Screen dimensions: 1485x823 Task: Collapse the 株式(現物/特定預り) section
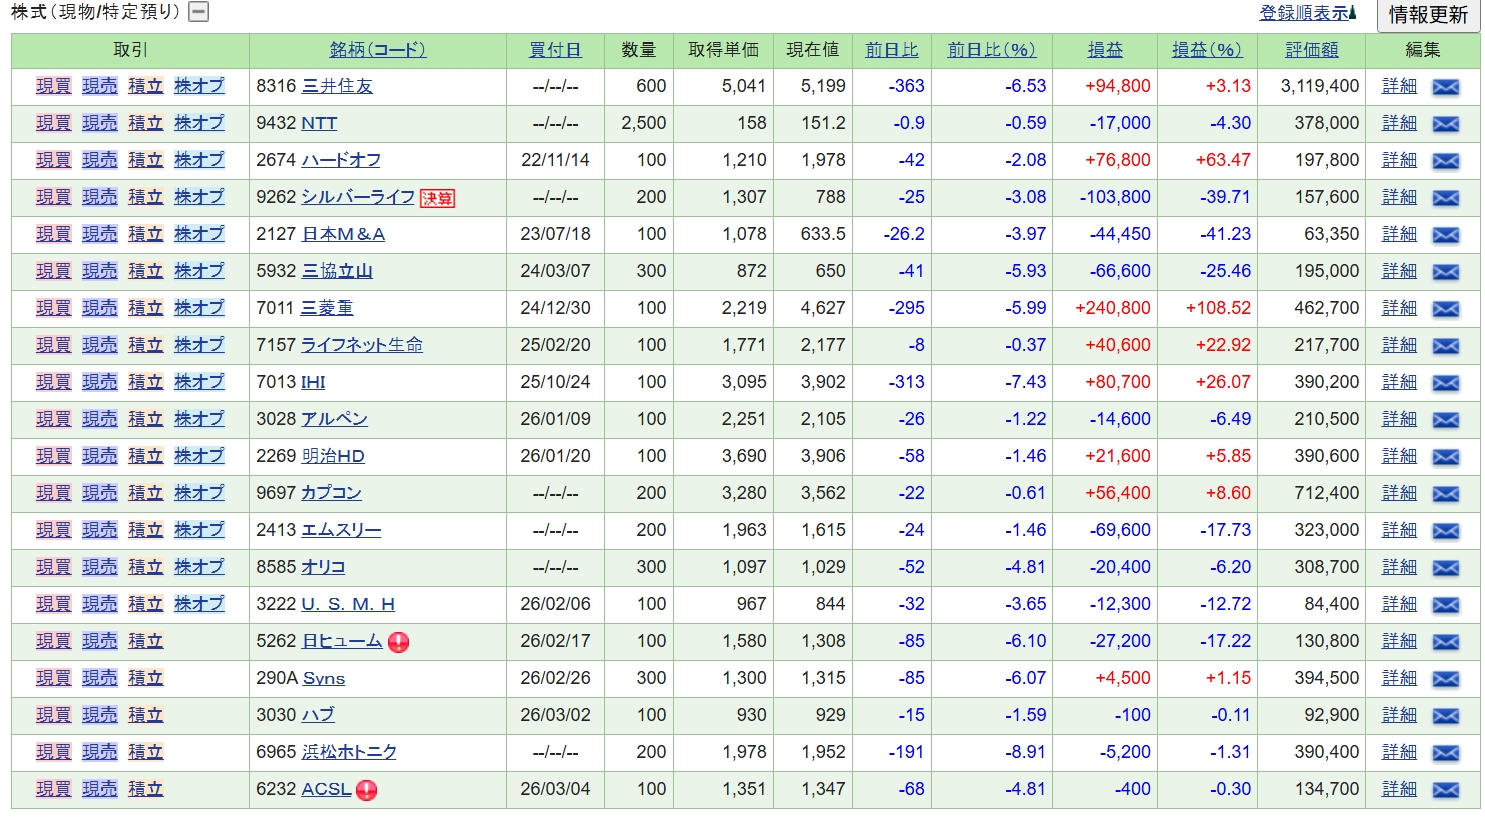point(199,12)
